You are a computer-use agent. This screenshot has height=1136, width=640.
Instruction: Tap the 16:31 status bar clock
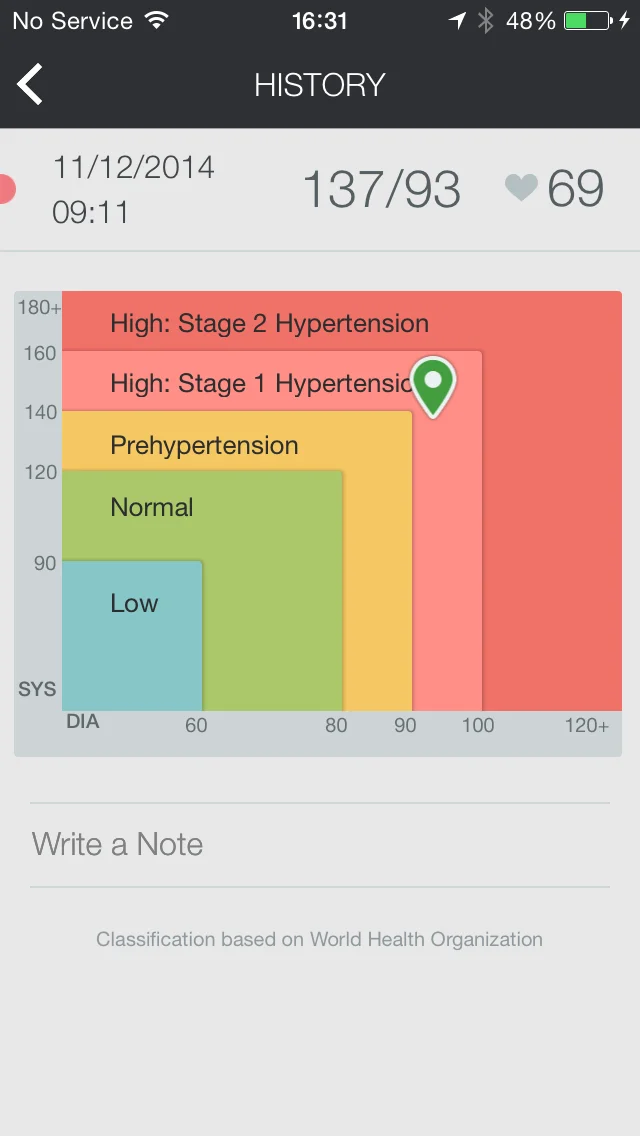coord(319,21)
